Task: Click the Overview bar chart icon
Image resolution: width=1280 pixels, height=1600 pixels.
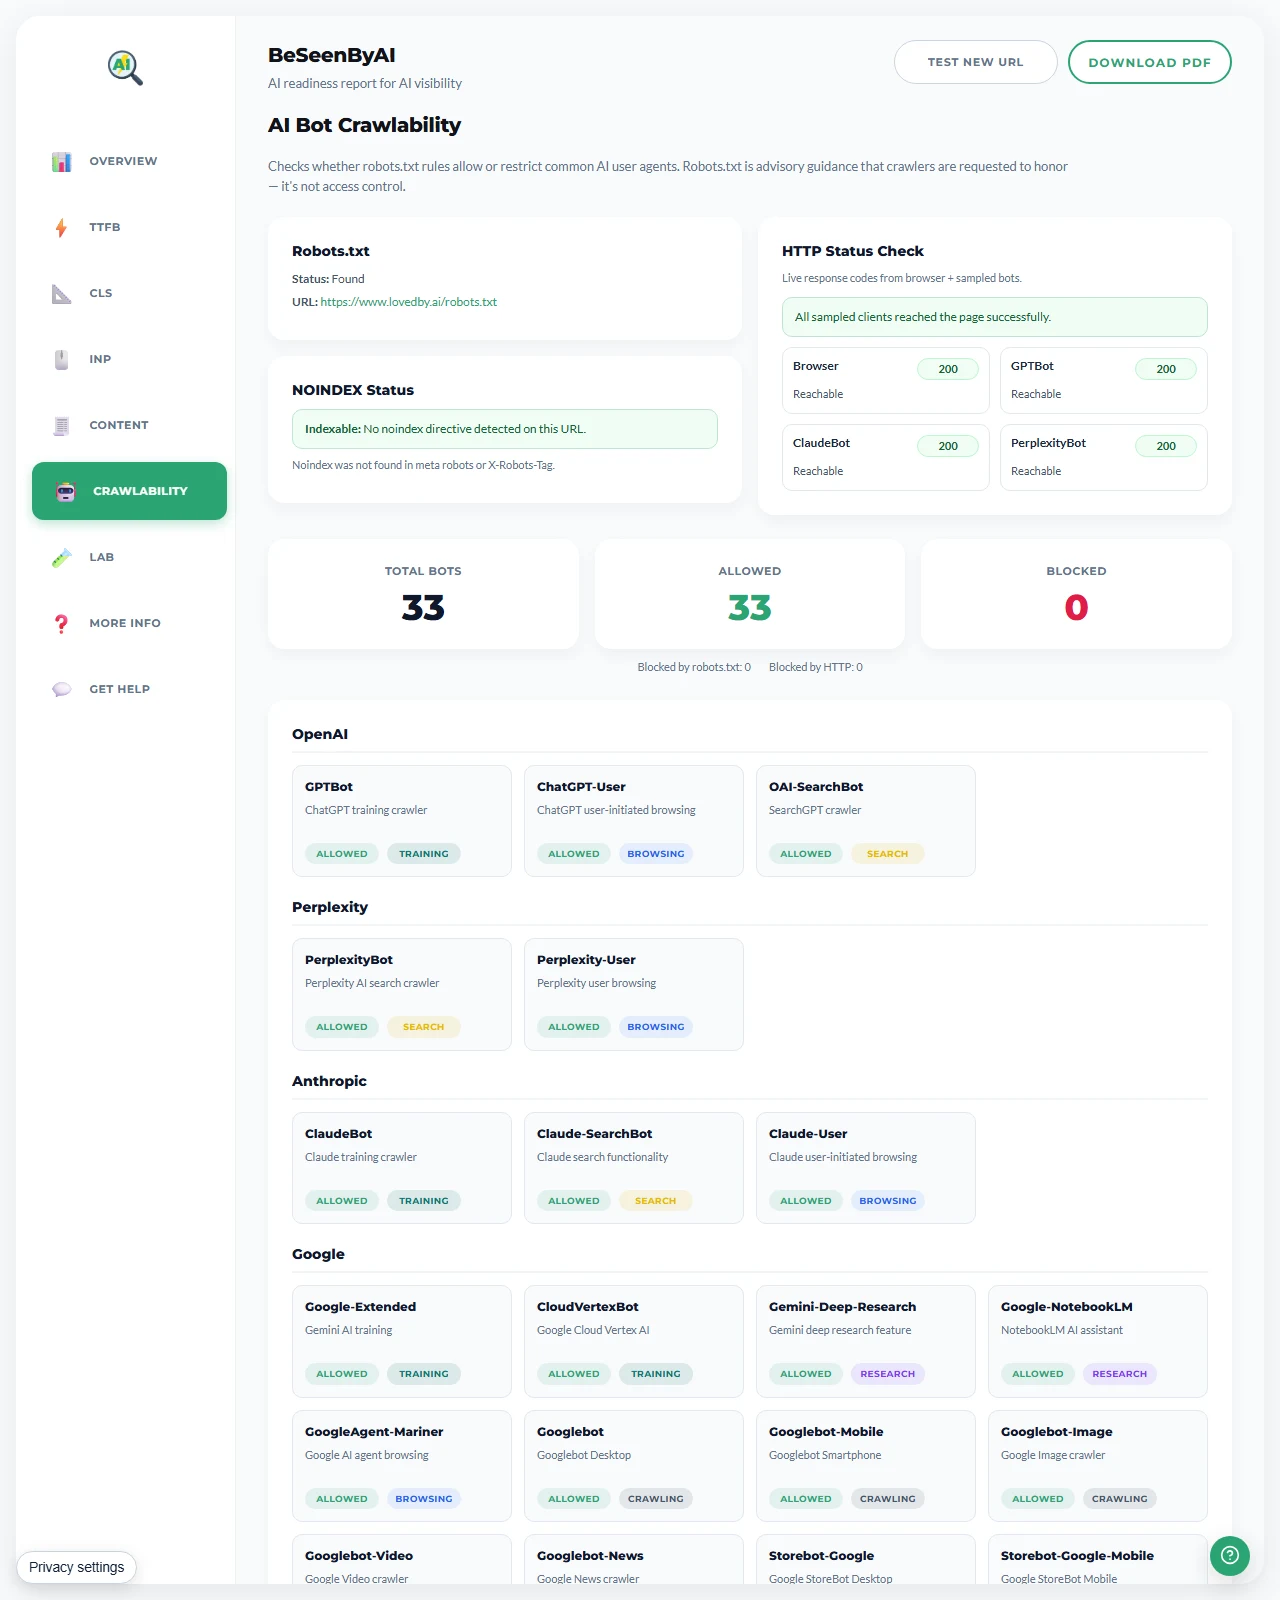Action: [x=62, y=161]
